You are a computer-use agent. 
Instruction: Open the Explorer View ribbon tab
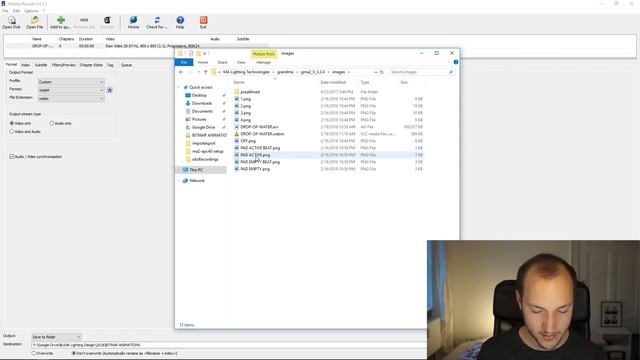(241, 62)
